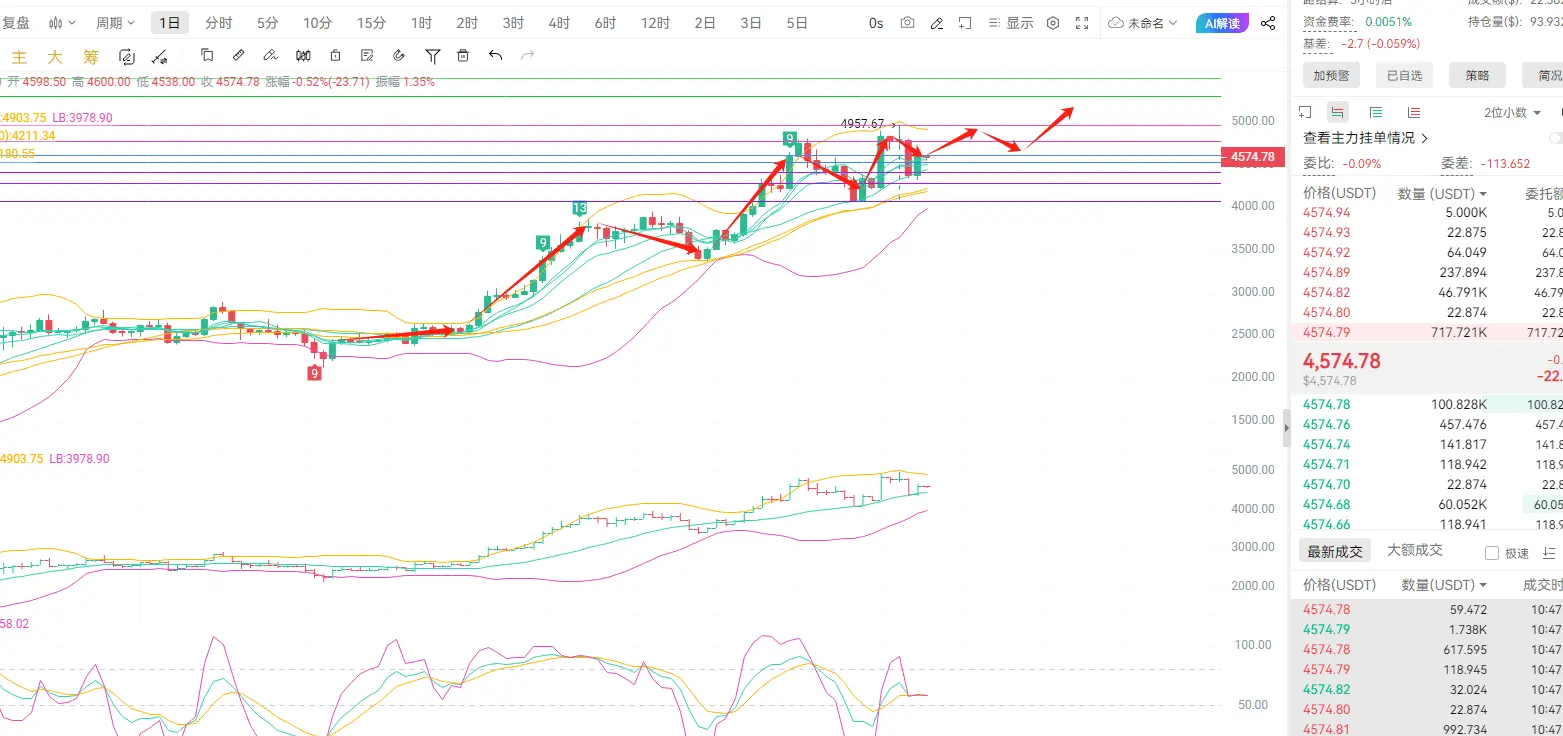
Task: Click the redo arrow icon
Action: click(x=527, y=56)
